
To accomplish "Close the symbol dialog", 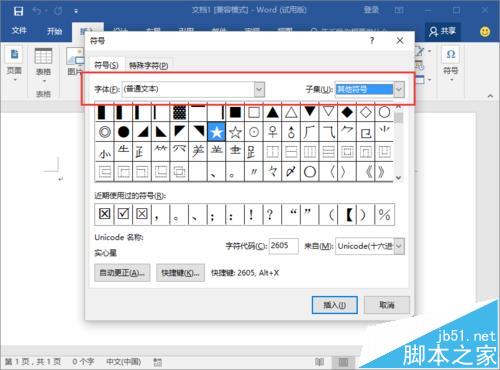I will tap(400, 41).
